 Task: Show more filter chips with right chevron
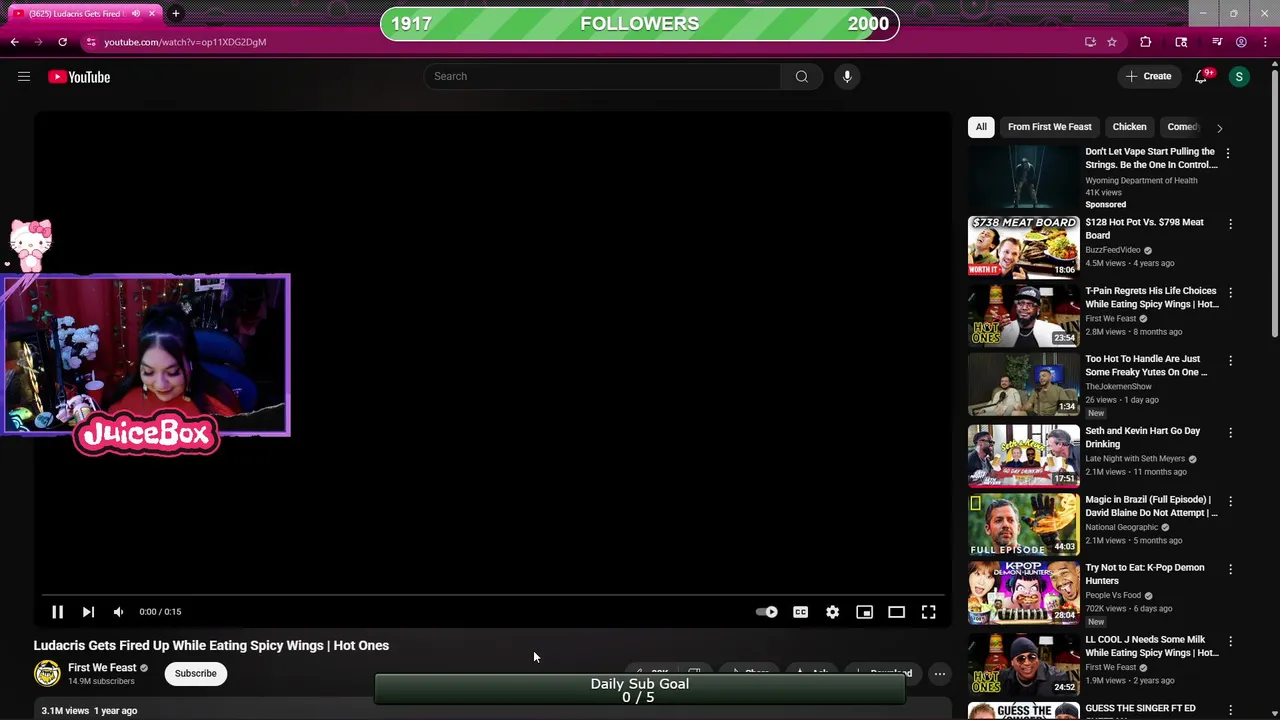[1219, 128]
